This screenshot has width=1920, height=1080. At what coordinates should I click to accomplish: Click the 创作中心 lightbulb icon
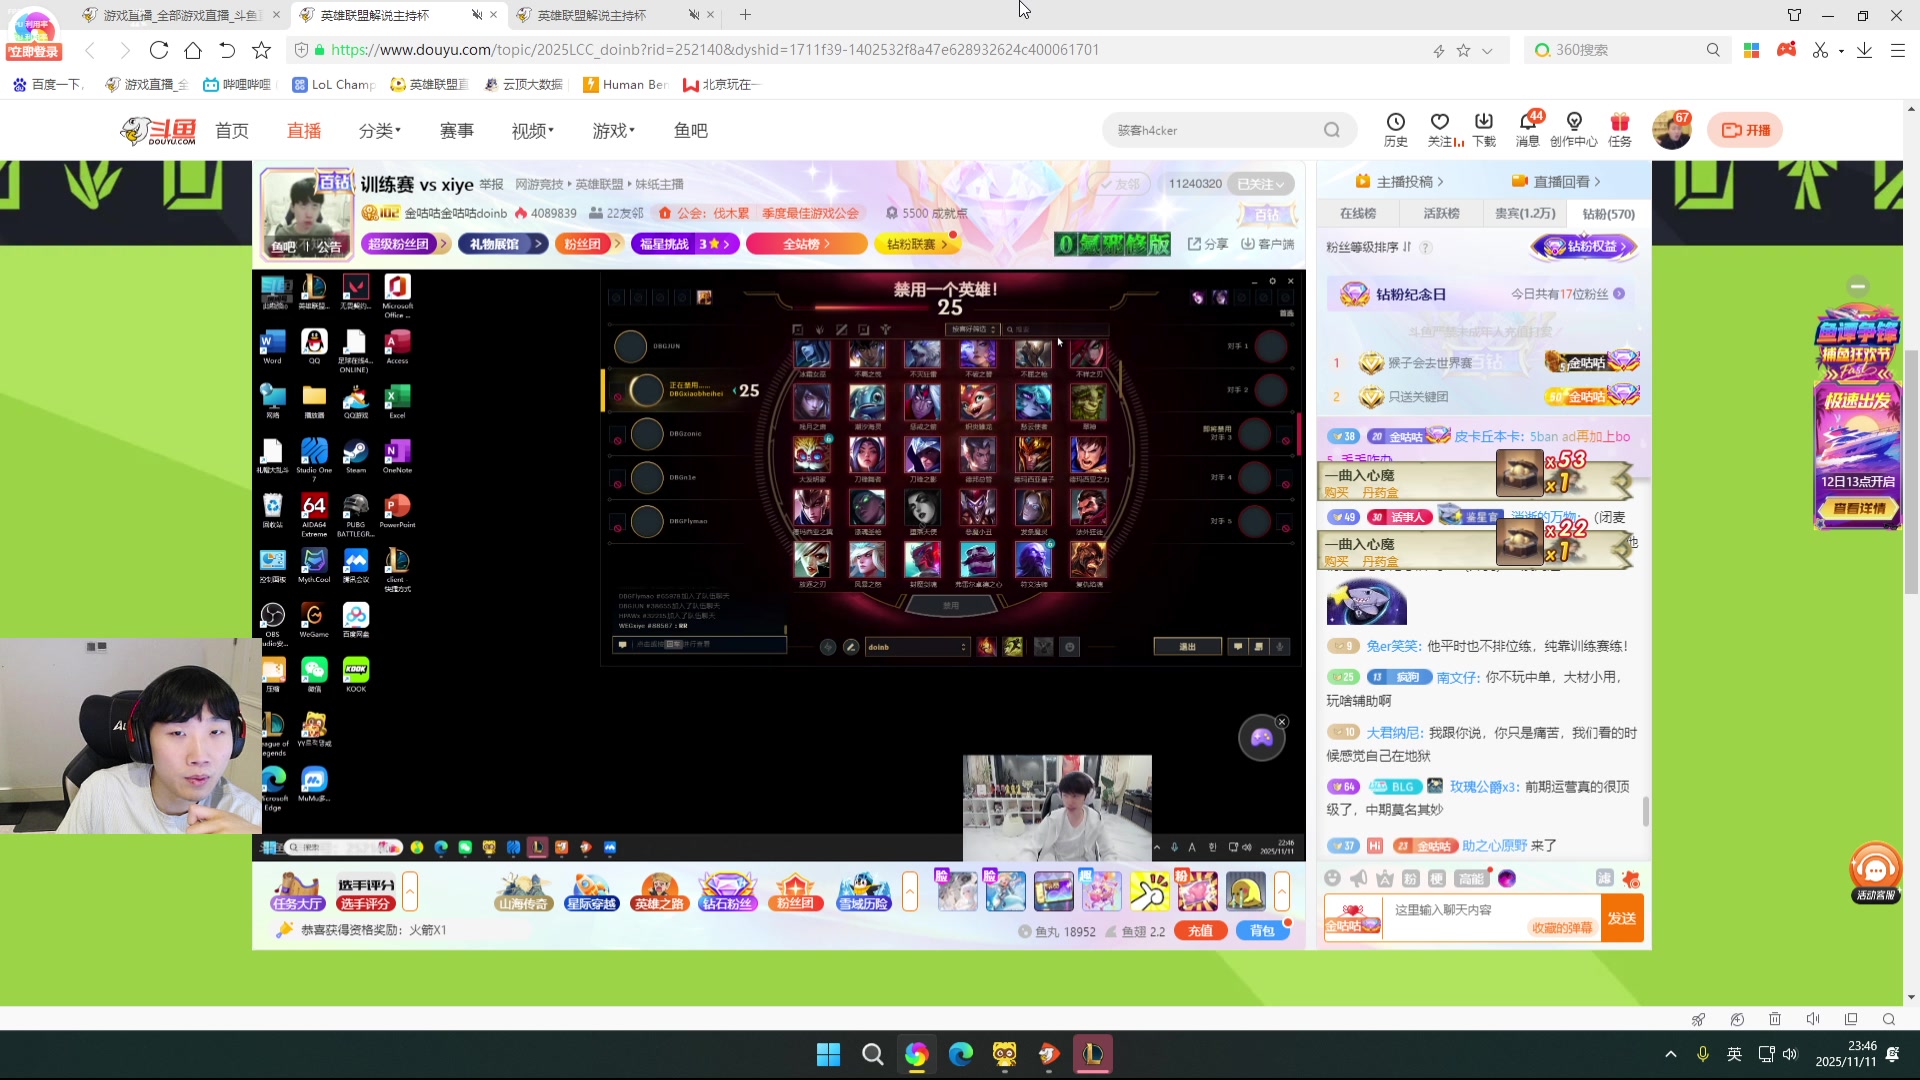pyautogui.click(x=1573, y=122)
